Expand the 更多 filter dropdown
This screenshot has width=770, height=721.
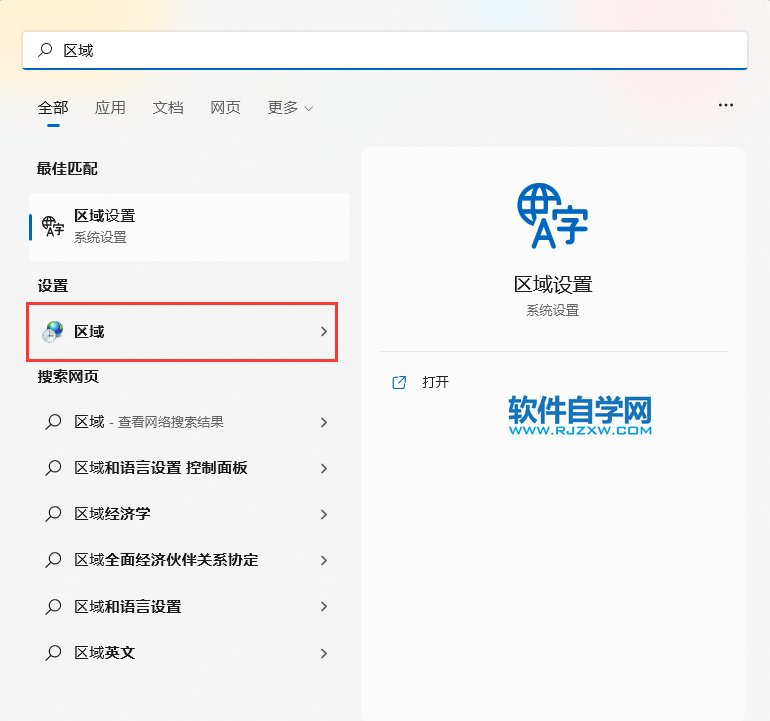tap(290, 108)
